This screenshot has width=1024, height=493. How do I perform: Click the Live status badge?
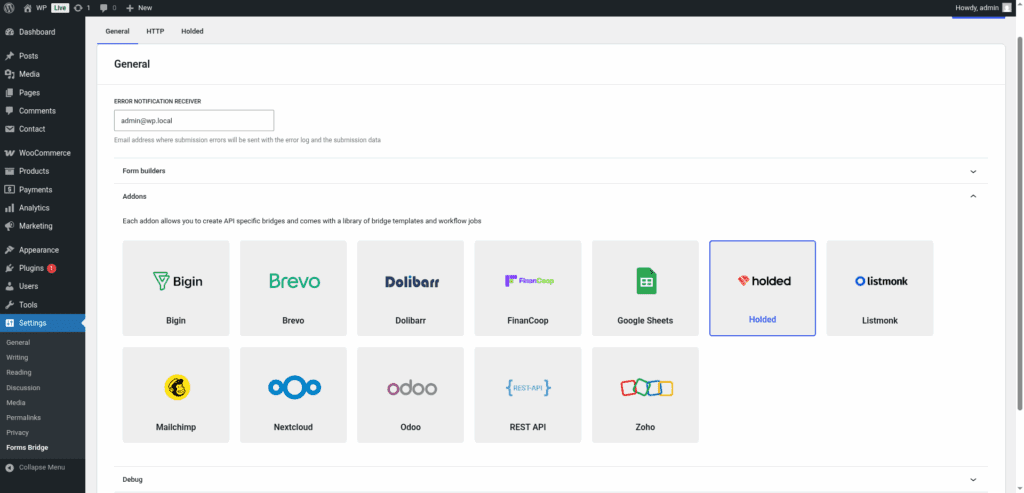click(x=60, y=8)
